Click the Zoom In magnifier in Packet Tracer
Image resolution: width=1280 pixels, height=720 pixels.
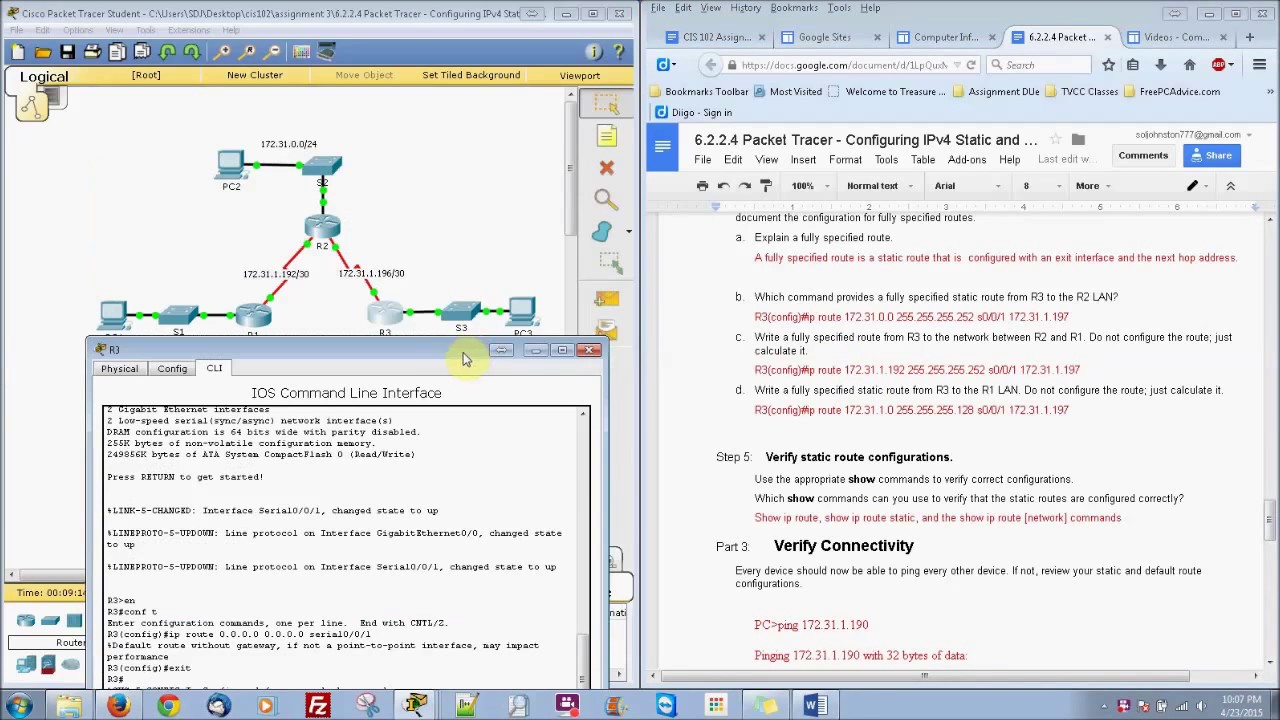coord(223,52)
